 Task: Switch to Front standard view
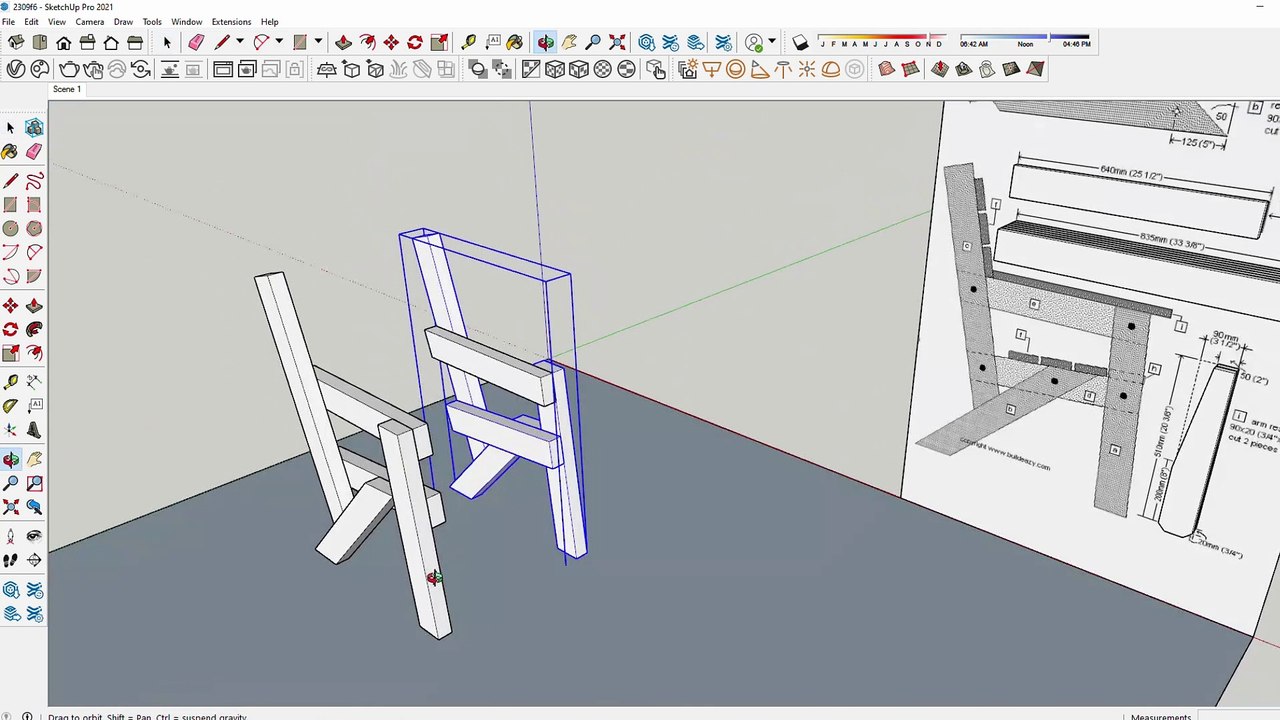coord(63,43)
